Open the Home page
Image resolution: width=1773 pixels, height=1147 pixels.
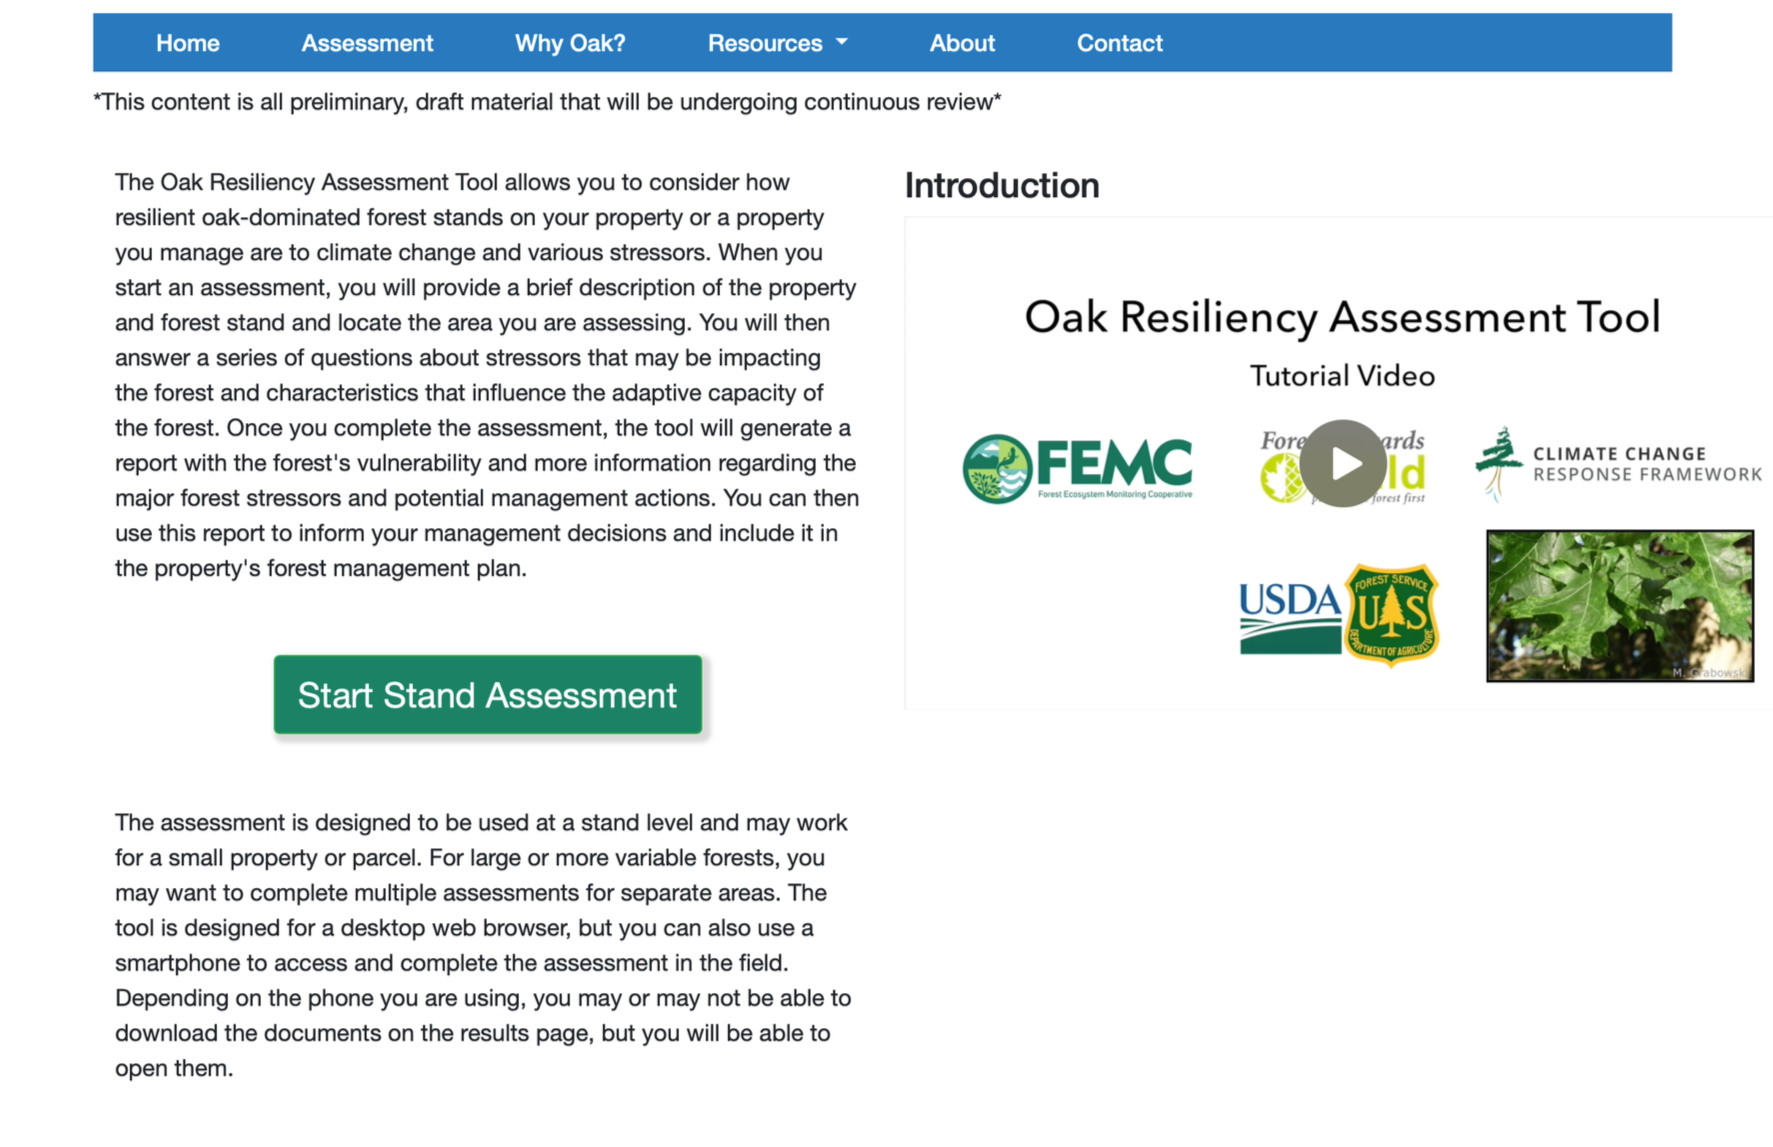click(x=188, y=43)
